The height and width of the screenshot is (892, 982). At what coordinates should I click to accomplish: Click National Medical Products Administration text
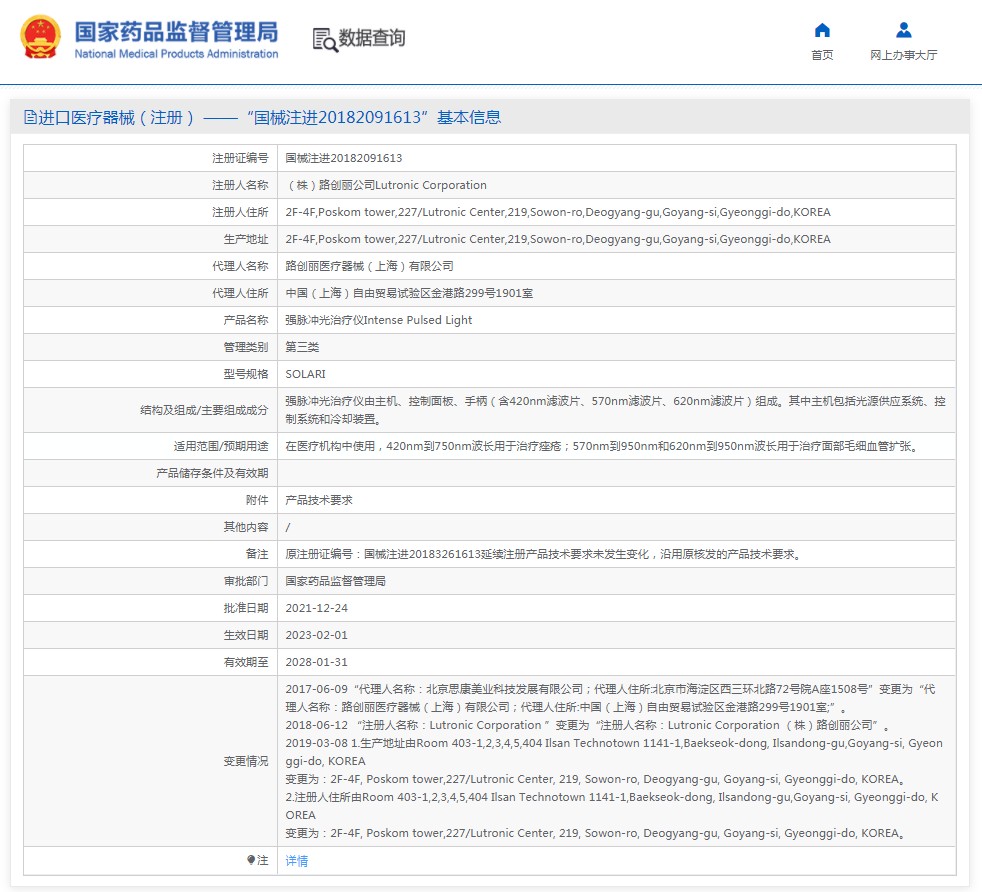tap(176, 54)
